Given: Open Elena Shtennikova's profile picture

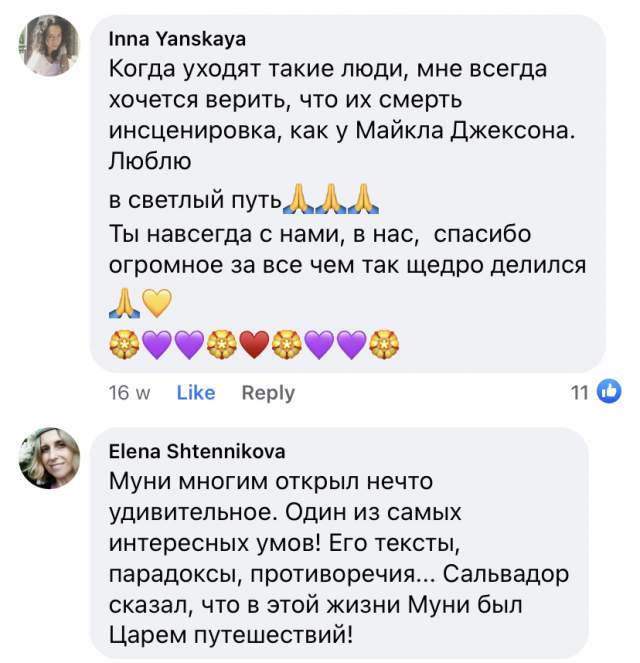Looking at the screenshot, I should tap(50, 459).
